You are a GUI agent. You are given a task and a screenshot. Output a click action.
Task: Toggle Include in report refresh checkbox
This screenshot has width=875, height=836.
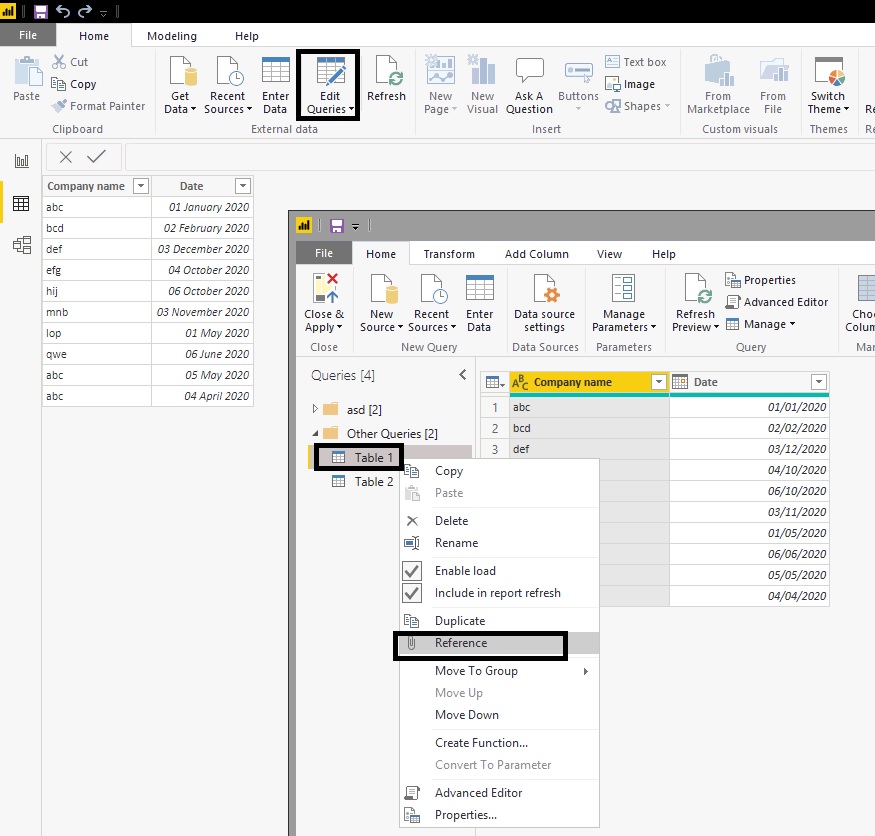(x=412, y=593)
